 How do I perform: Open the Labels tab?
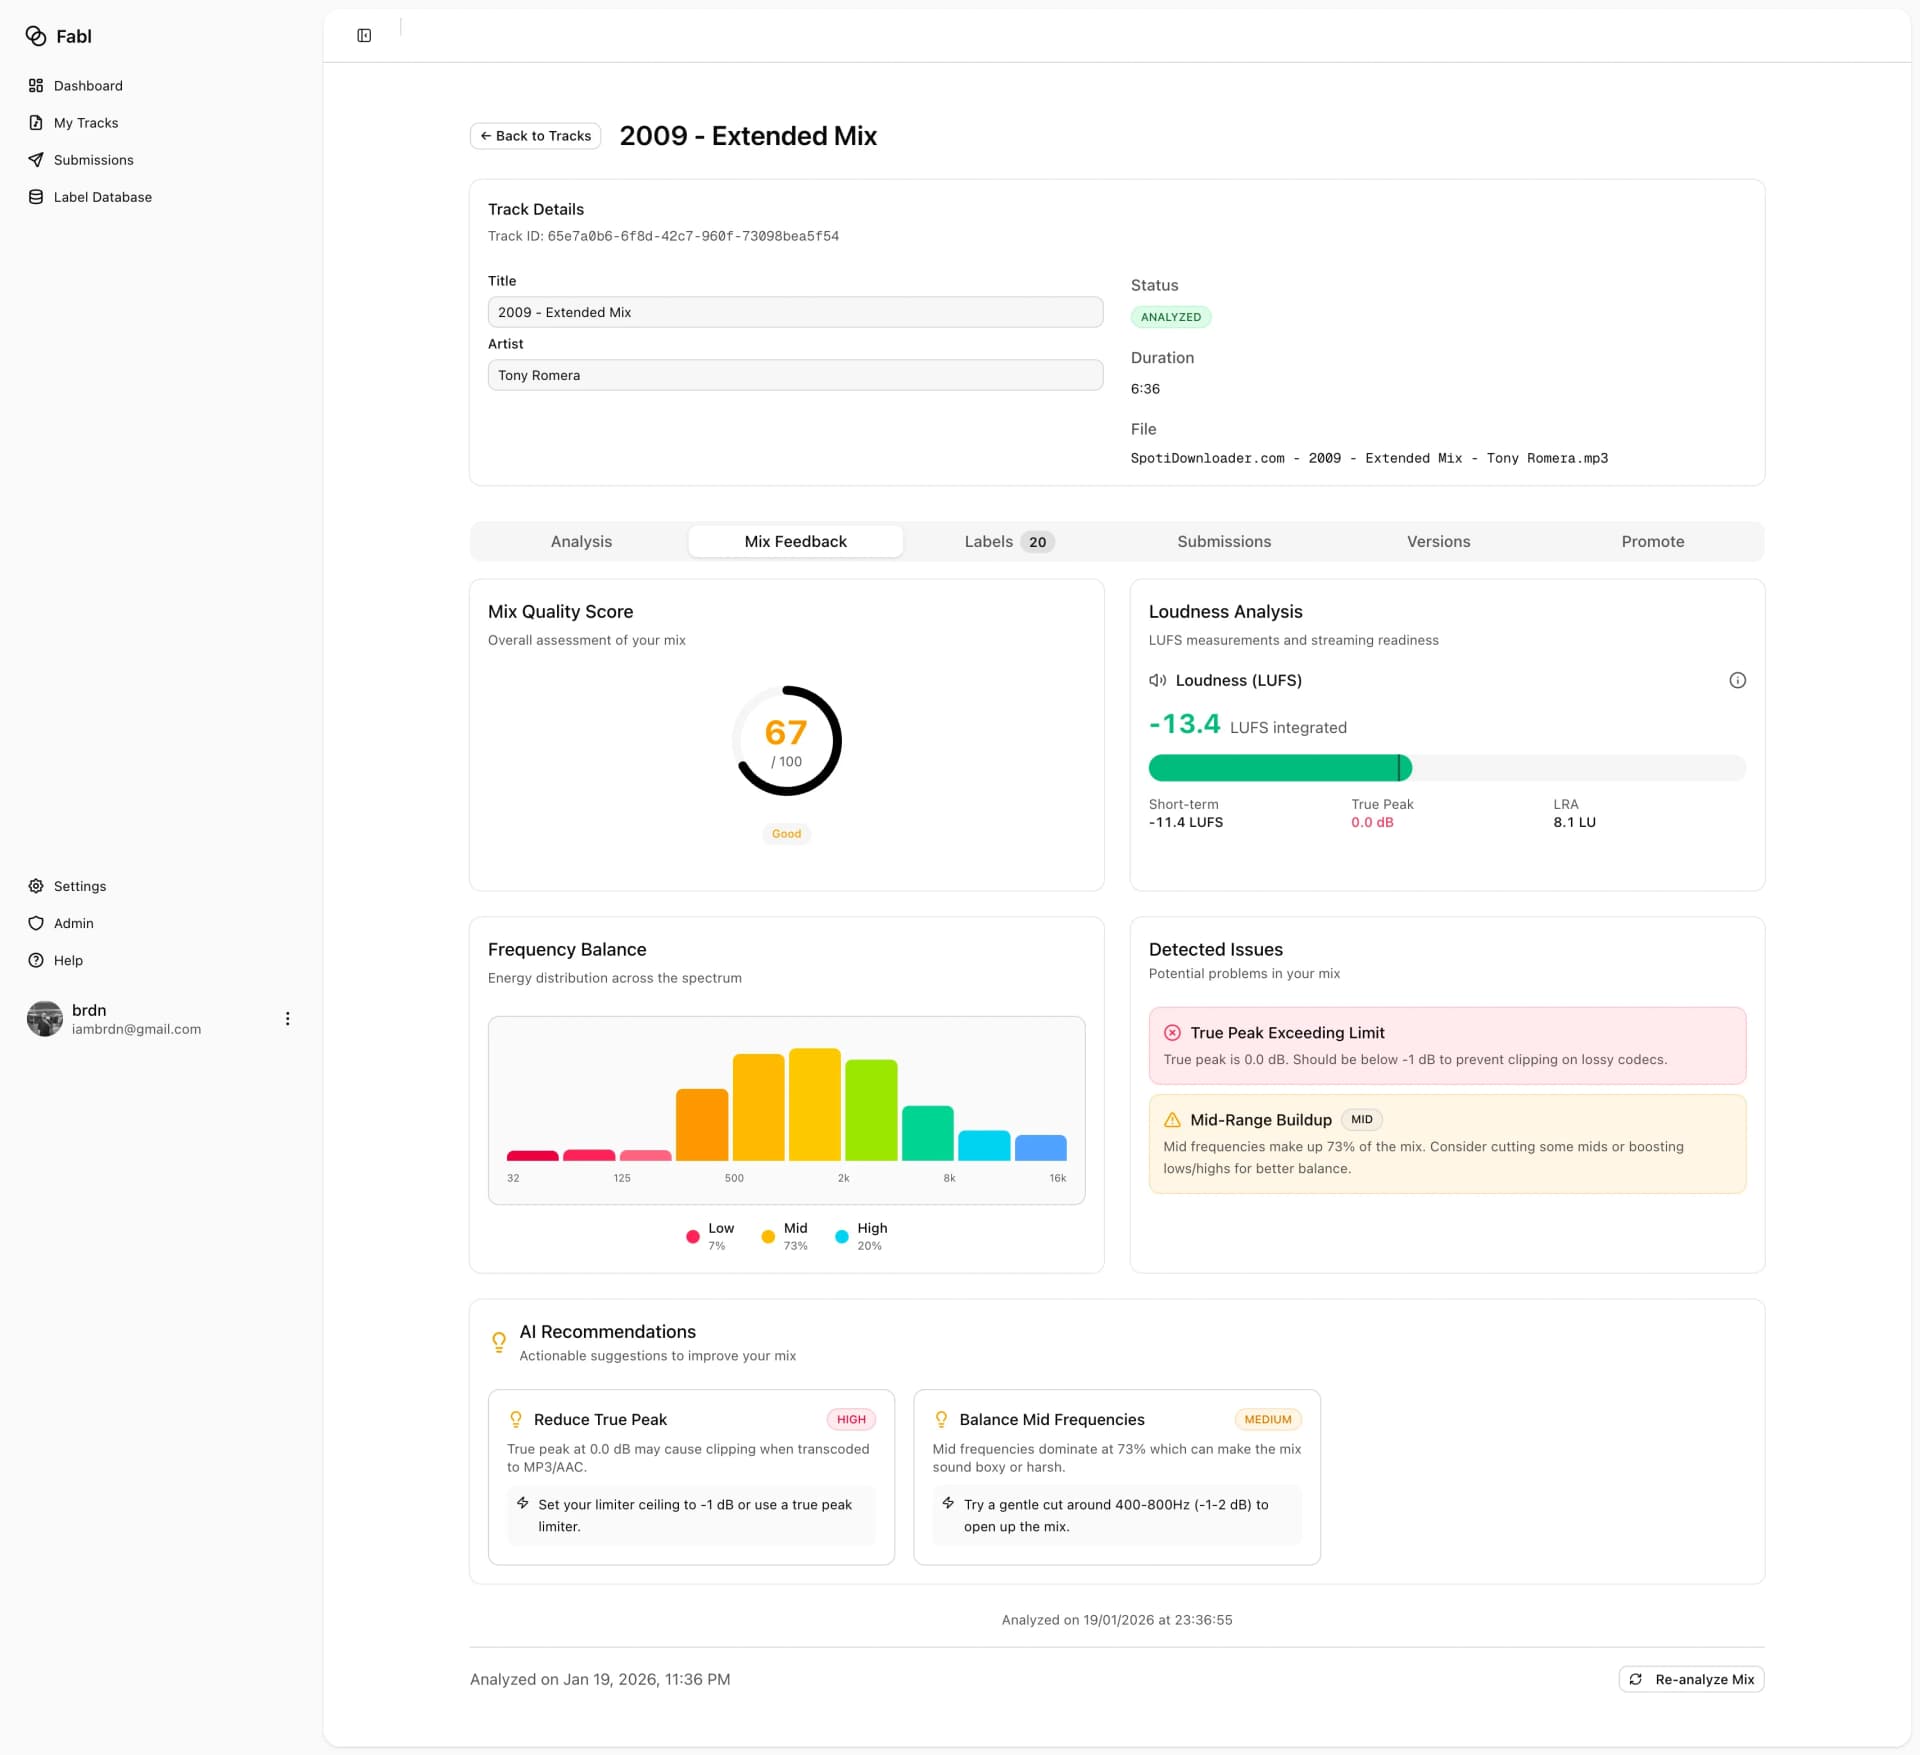click(1008, 541)
